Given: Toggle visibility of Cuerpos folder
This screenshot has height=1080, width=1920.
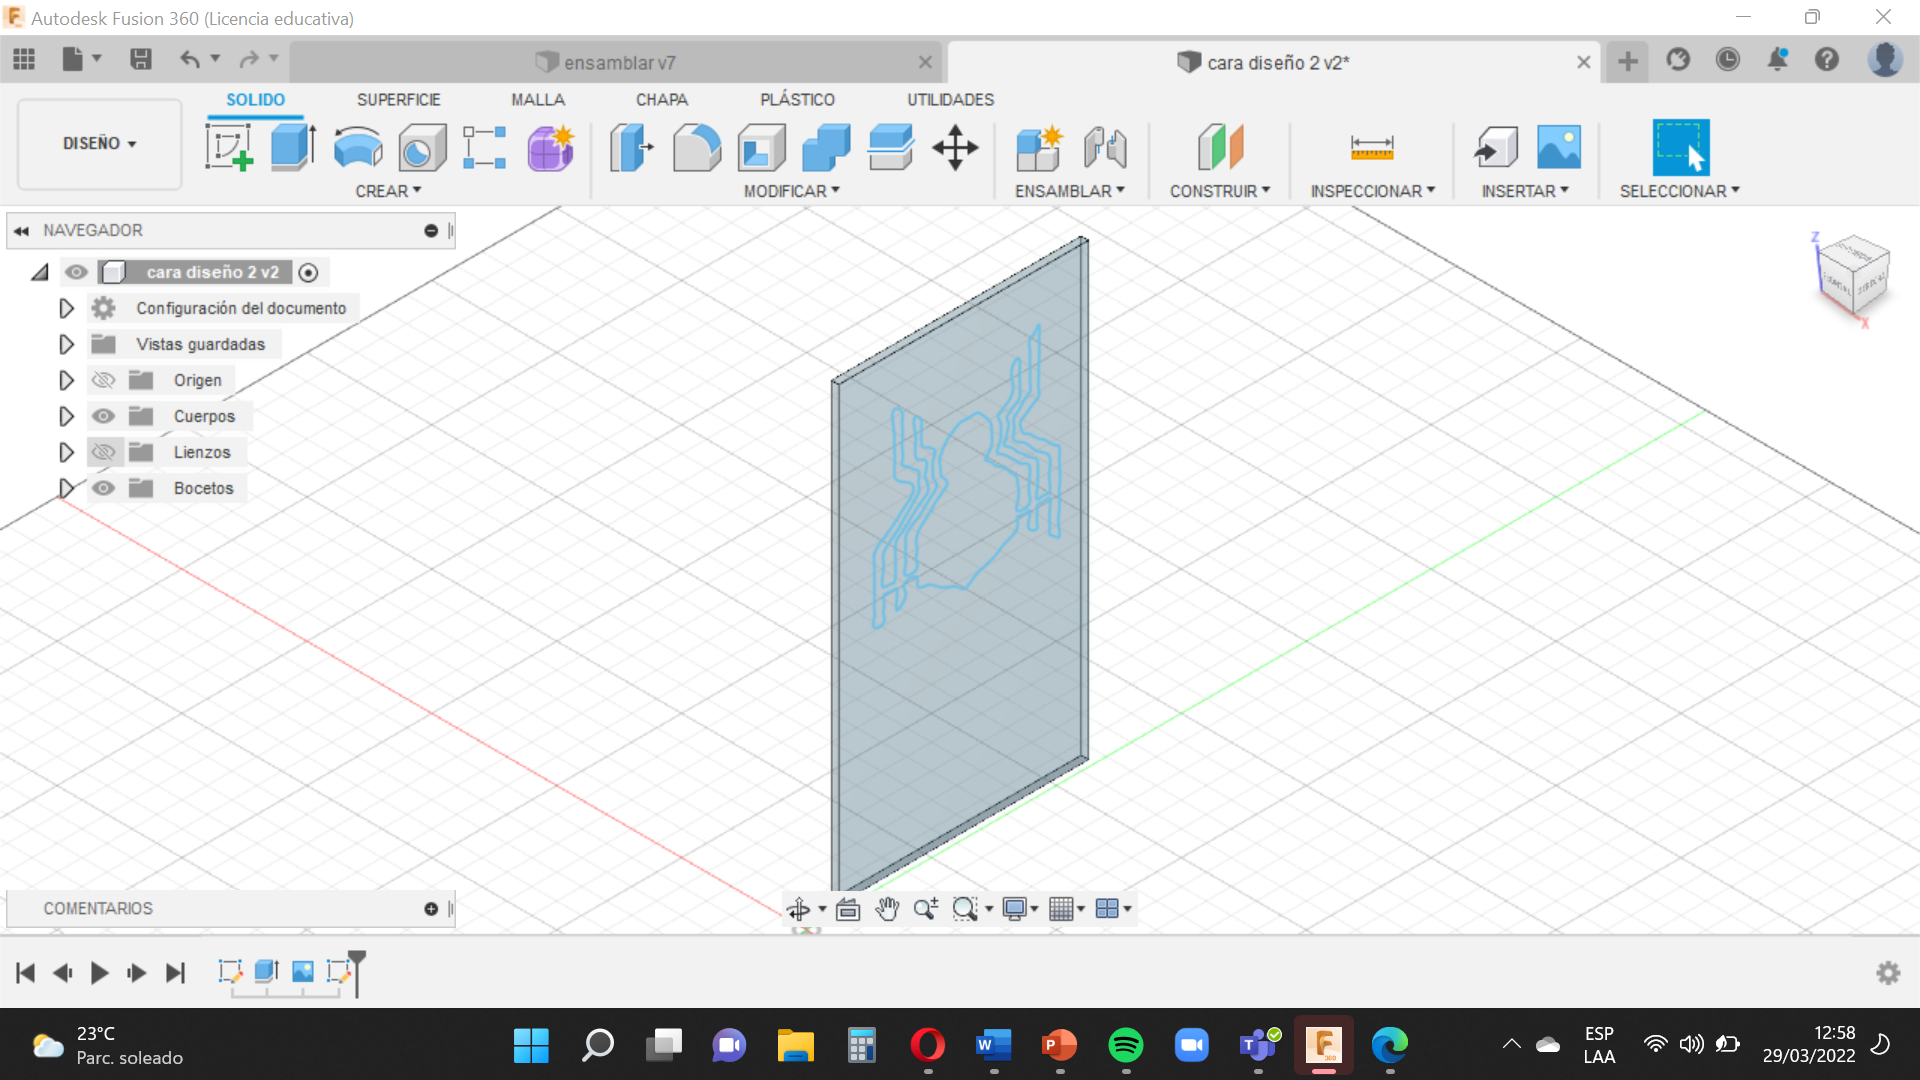Looking at the screenshot, I should point(104,415).
